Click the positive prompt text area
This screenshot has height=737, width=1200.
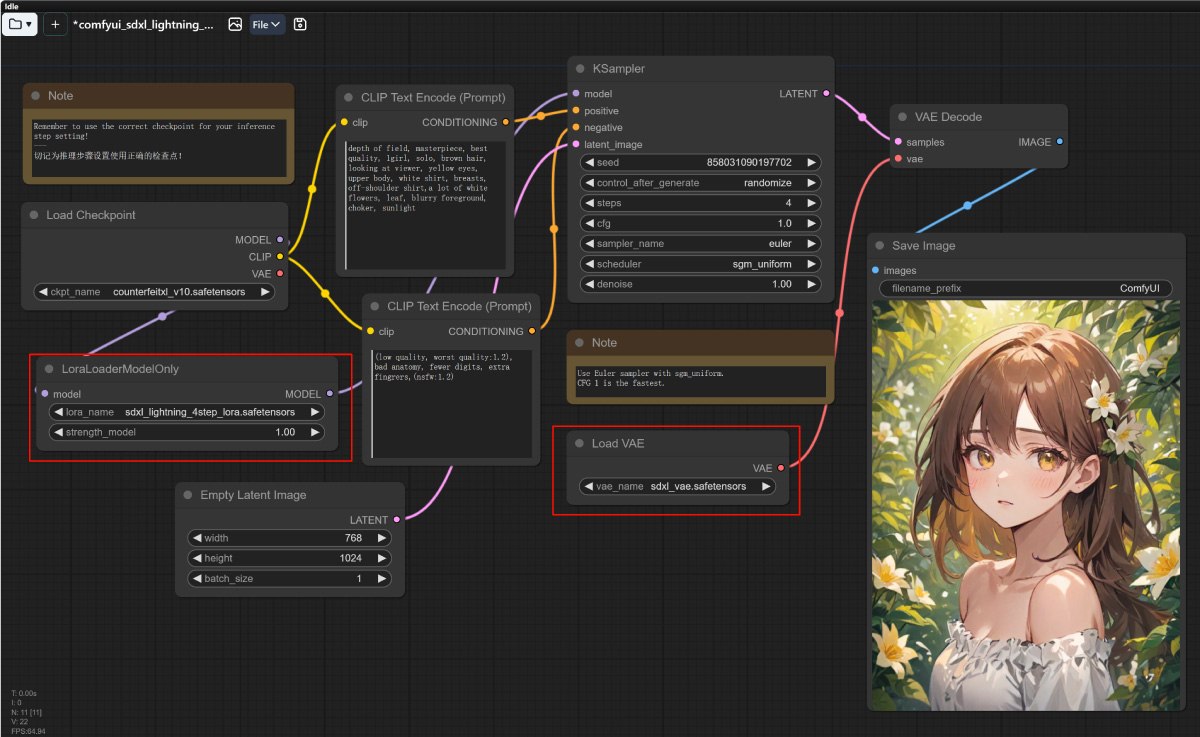click(x=424, y=205)
